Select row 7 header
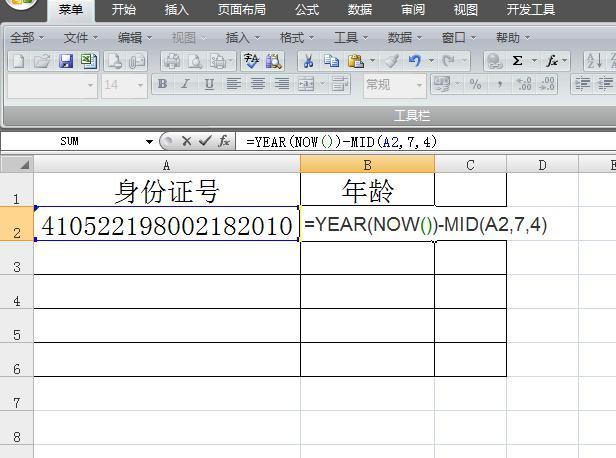Image resolution: width=616 pixels, height=458 pixels. click(16, 394)
